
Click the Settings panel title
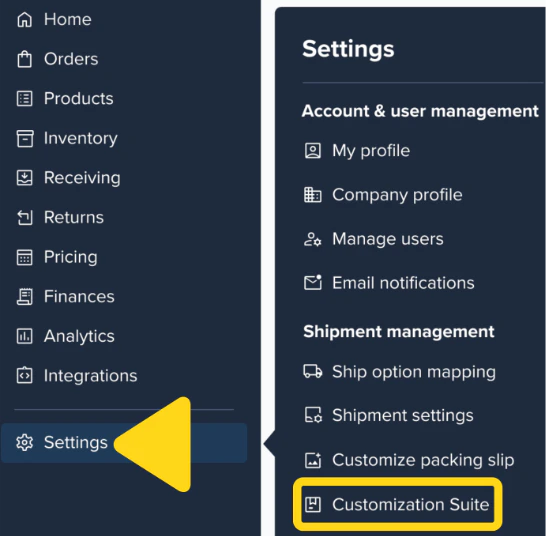click(x=348, y=49)
